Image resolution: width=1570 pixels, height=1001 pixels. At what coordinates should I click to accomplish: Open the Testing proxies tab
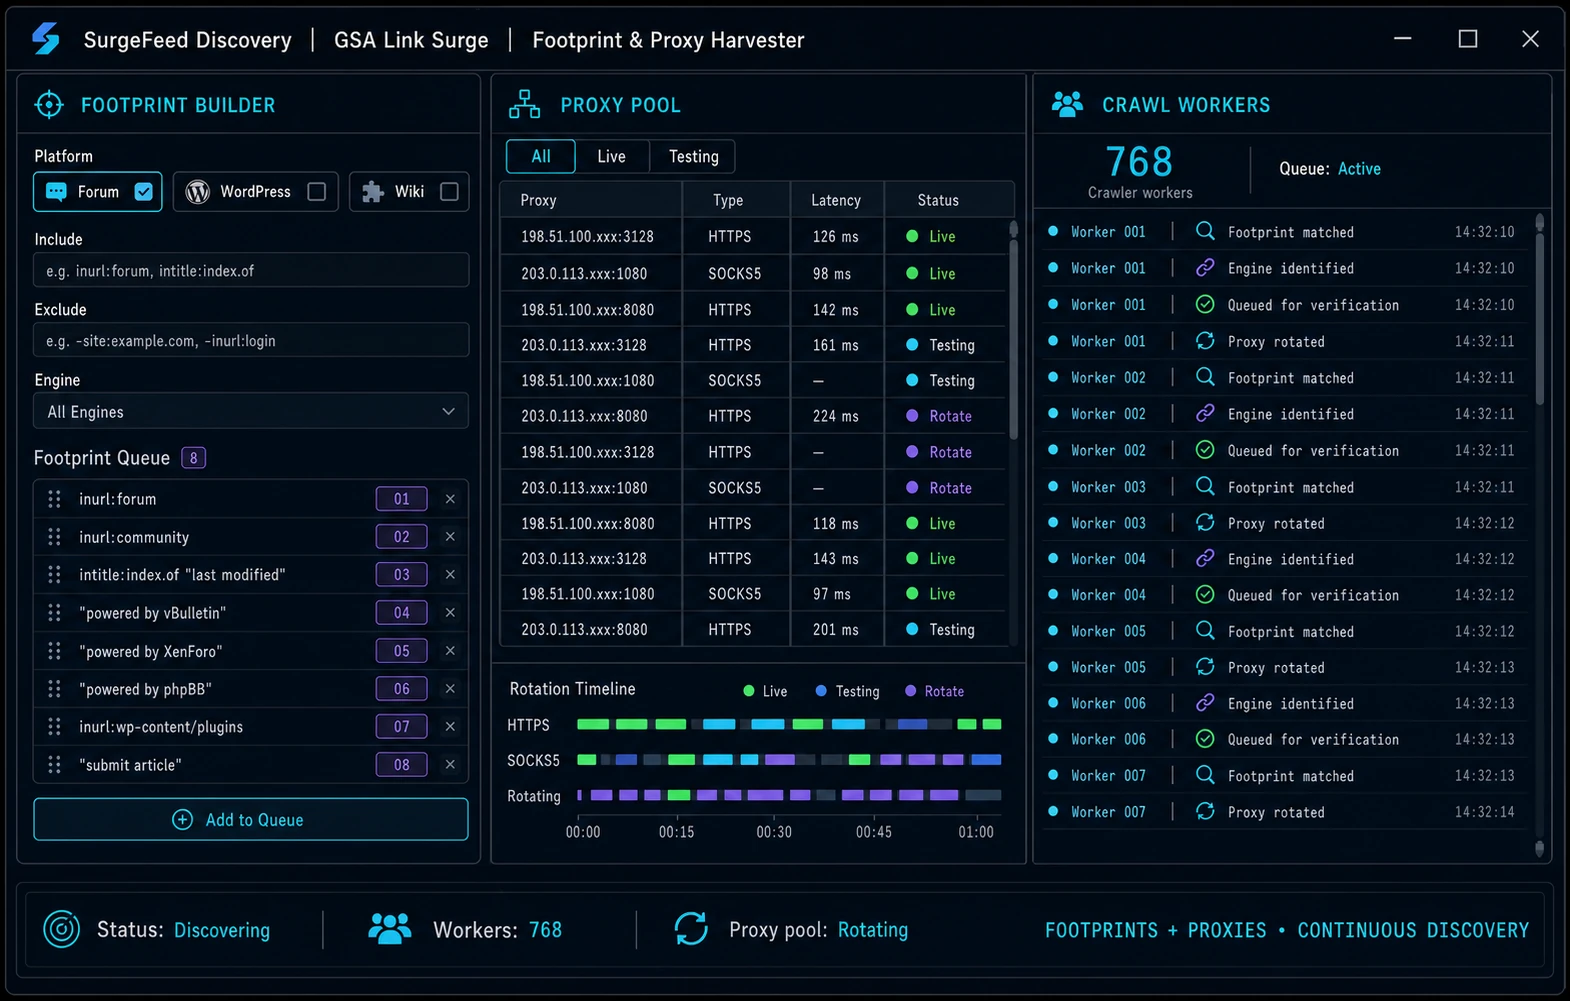click(693, 156)
